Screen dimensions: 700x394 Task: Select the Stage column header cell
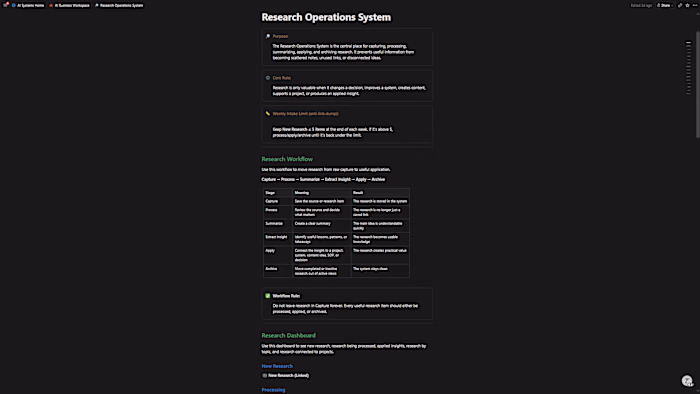coord(278,193)
